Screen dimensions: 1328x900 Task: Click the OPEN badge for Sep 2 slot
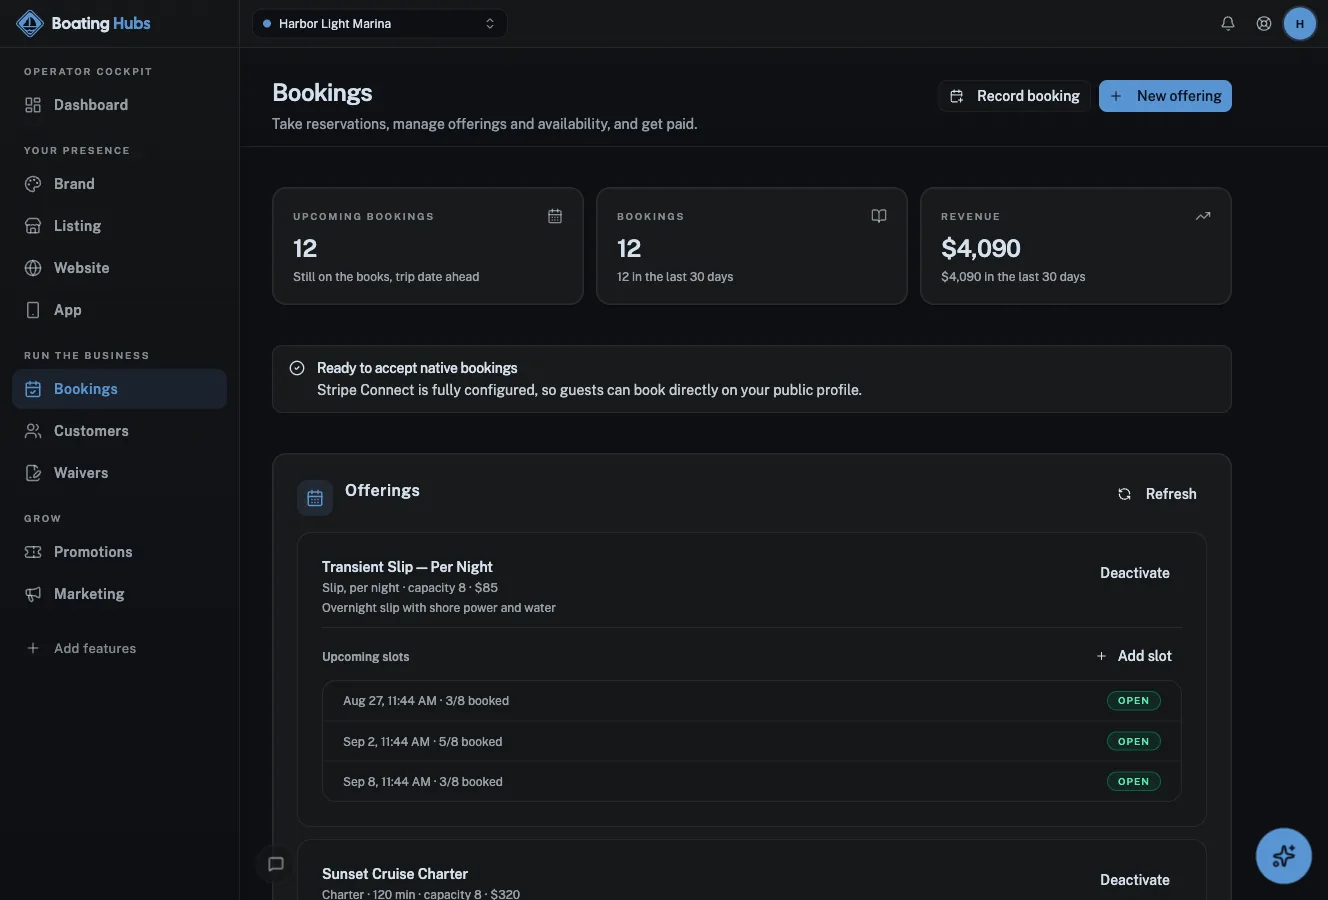click(x=1134, y=742)
